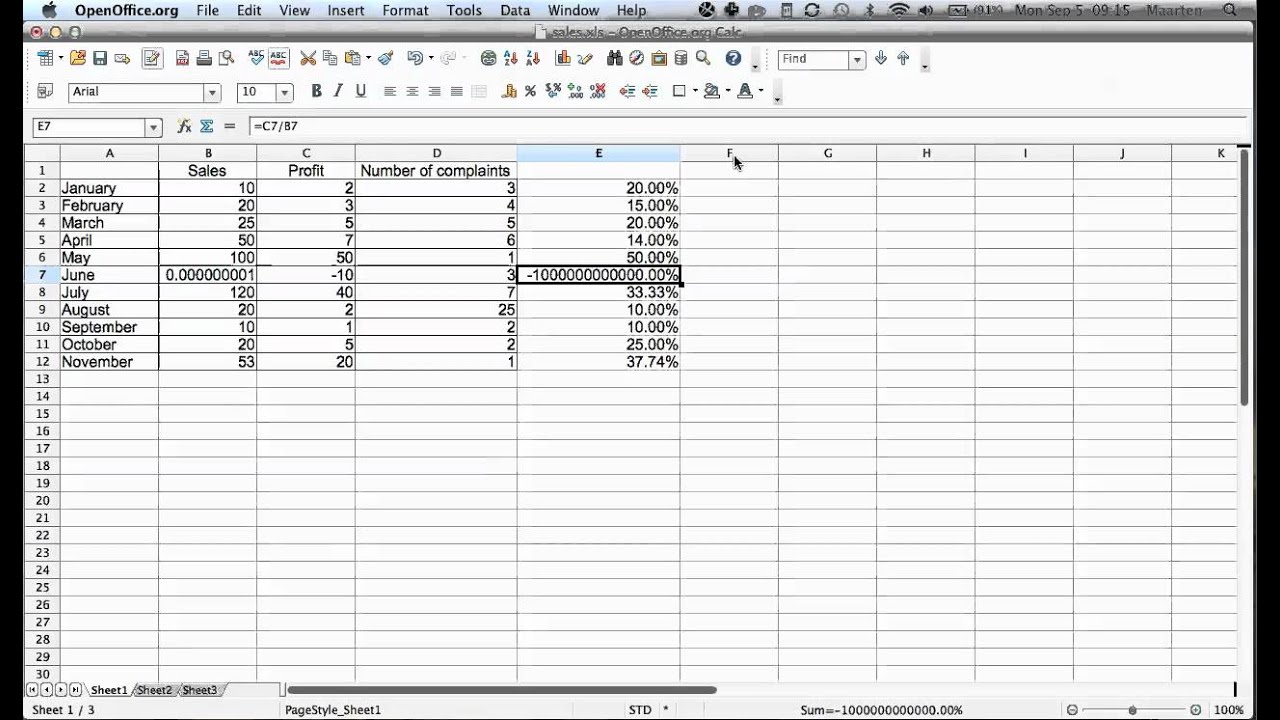Open the Find field dropdown arrow
The width and height of the screenshot is (1280, 720).
(857, 59)
